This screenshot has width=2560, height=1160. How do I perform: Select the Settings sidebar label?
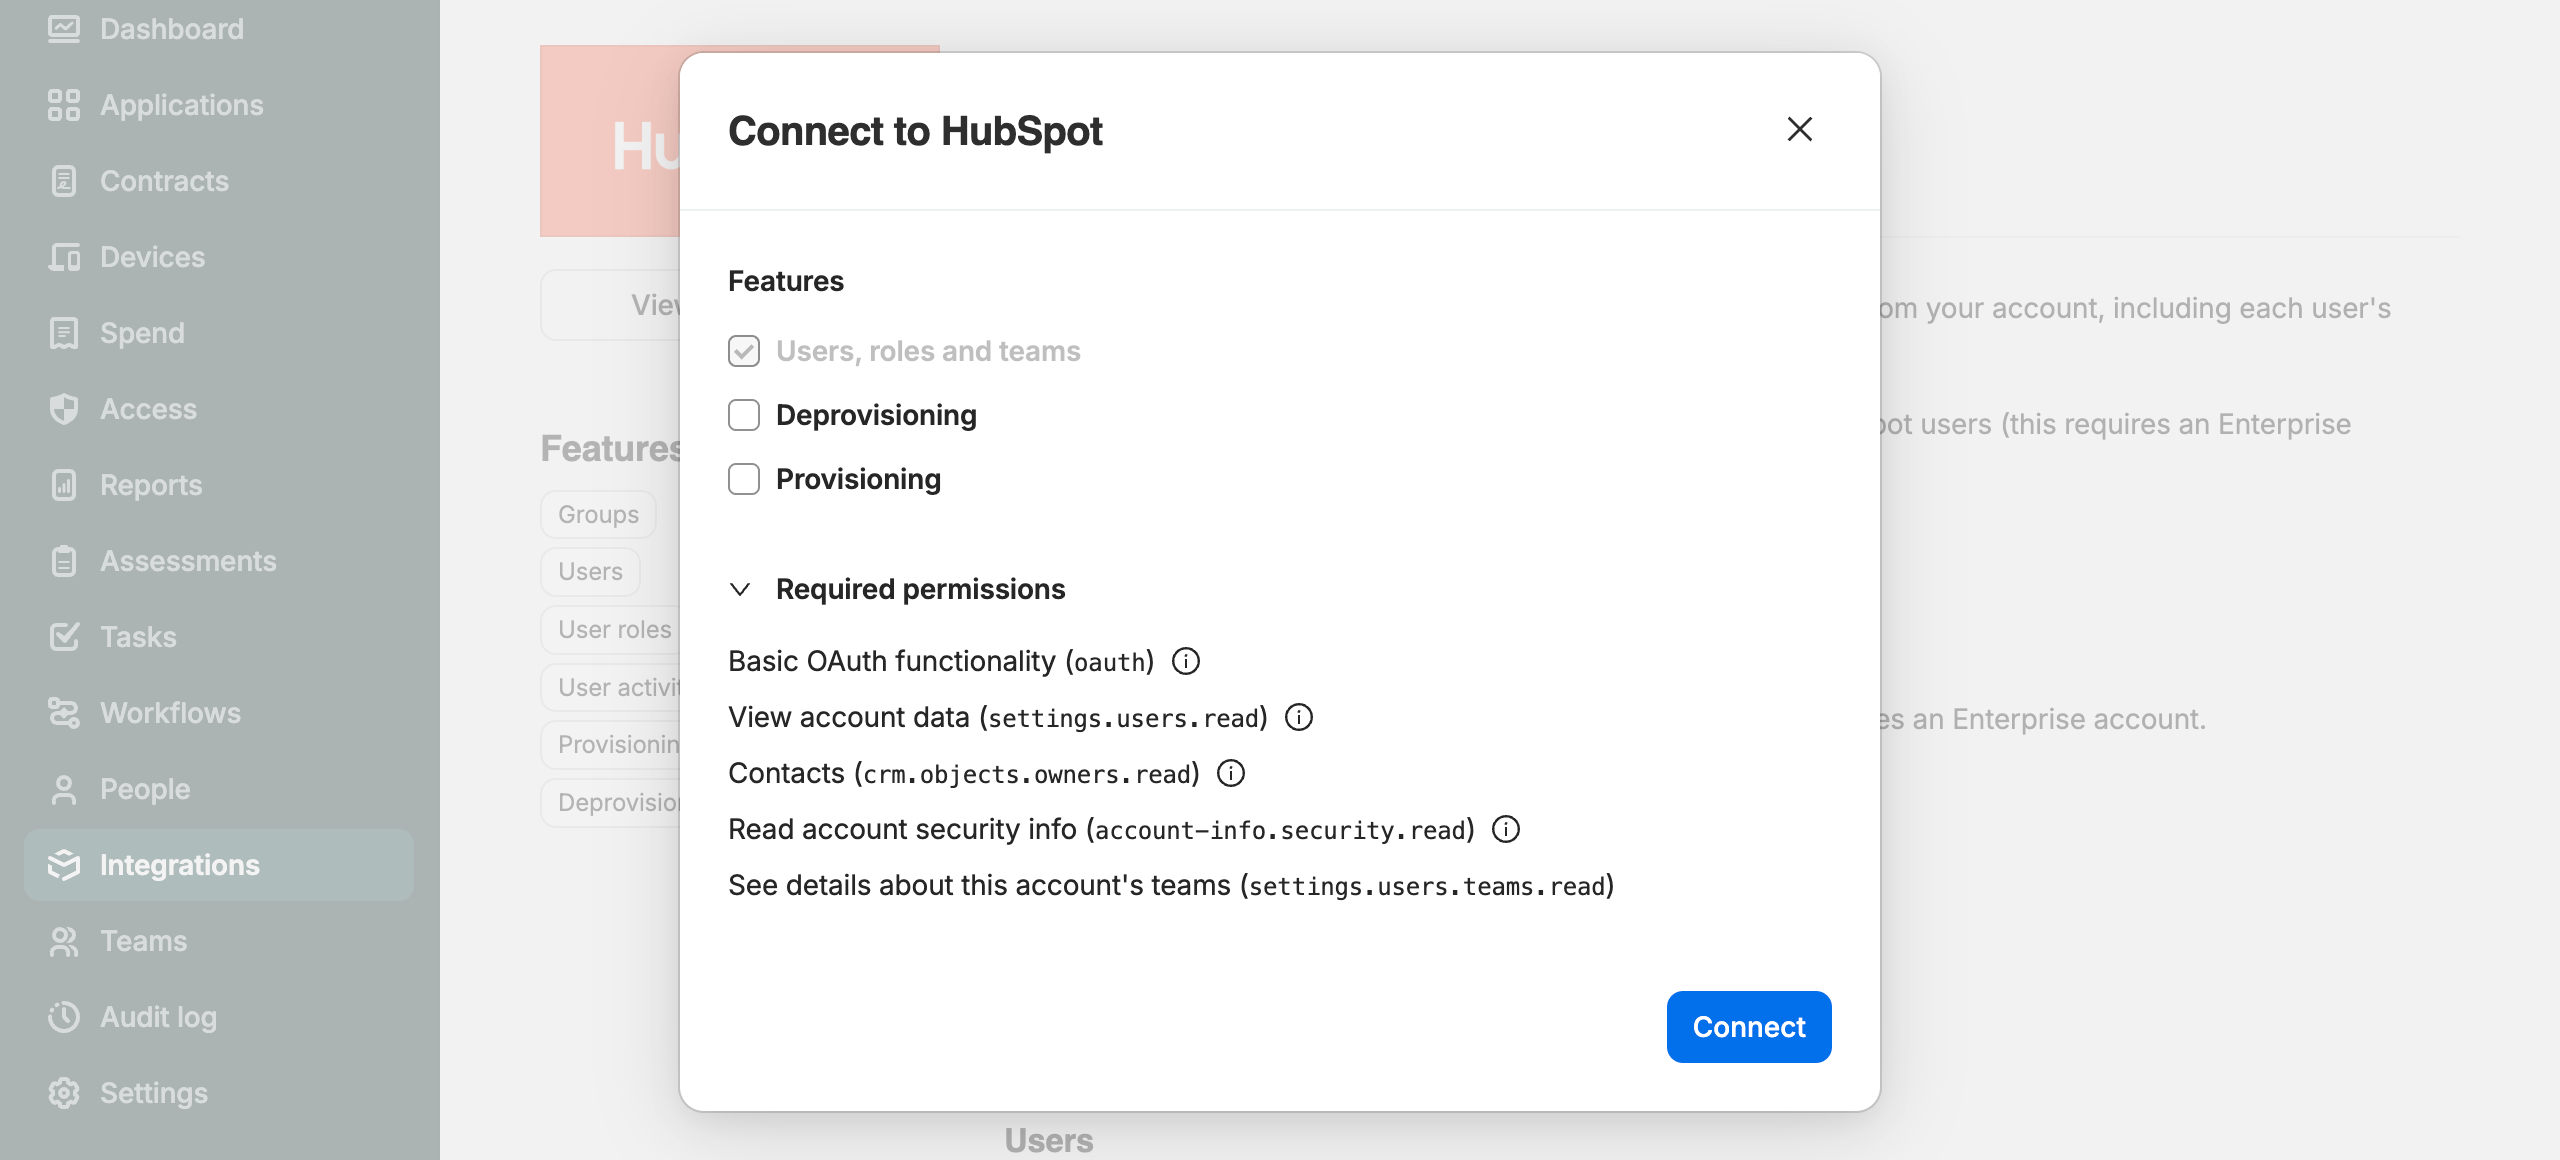[x=154, y=1093]
